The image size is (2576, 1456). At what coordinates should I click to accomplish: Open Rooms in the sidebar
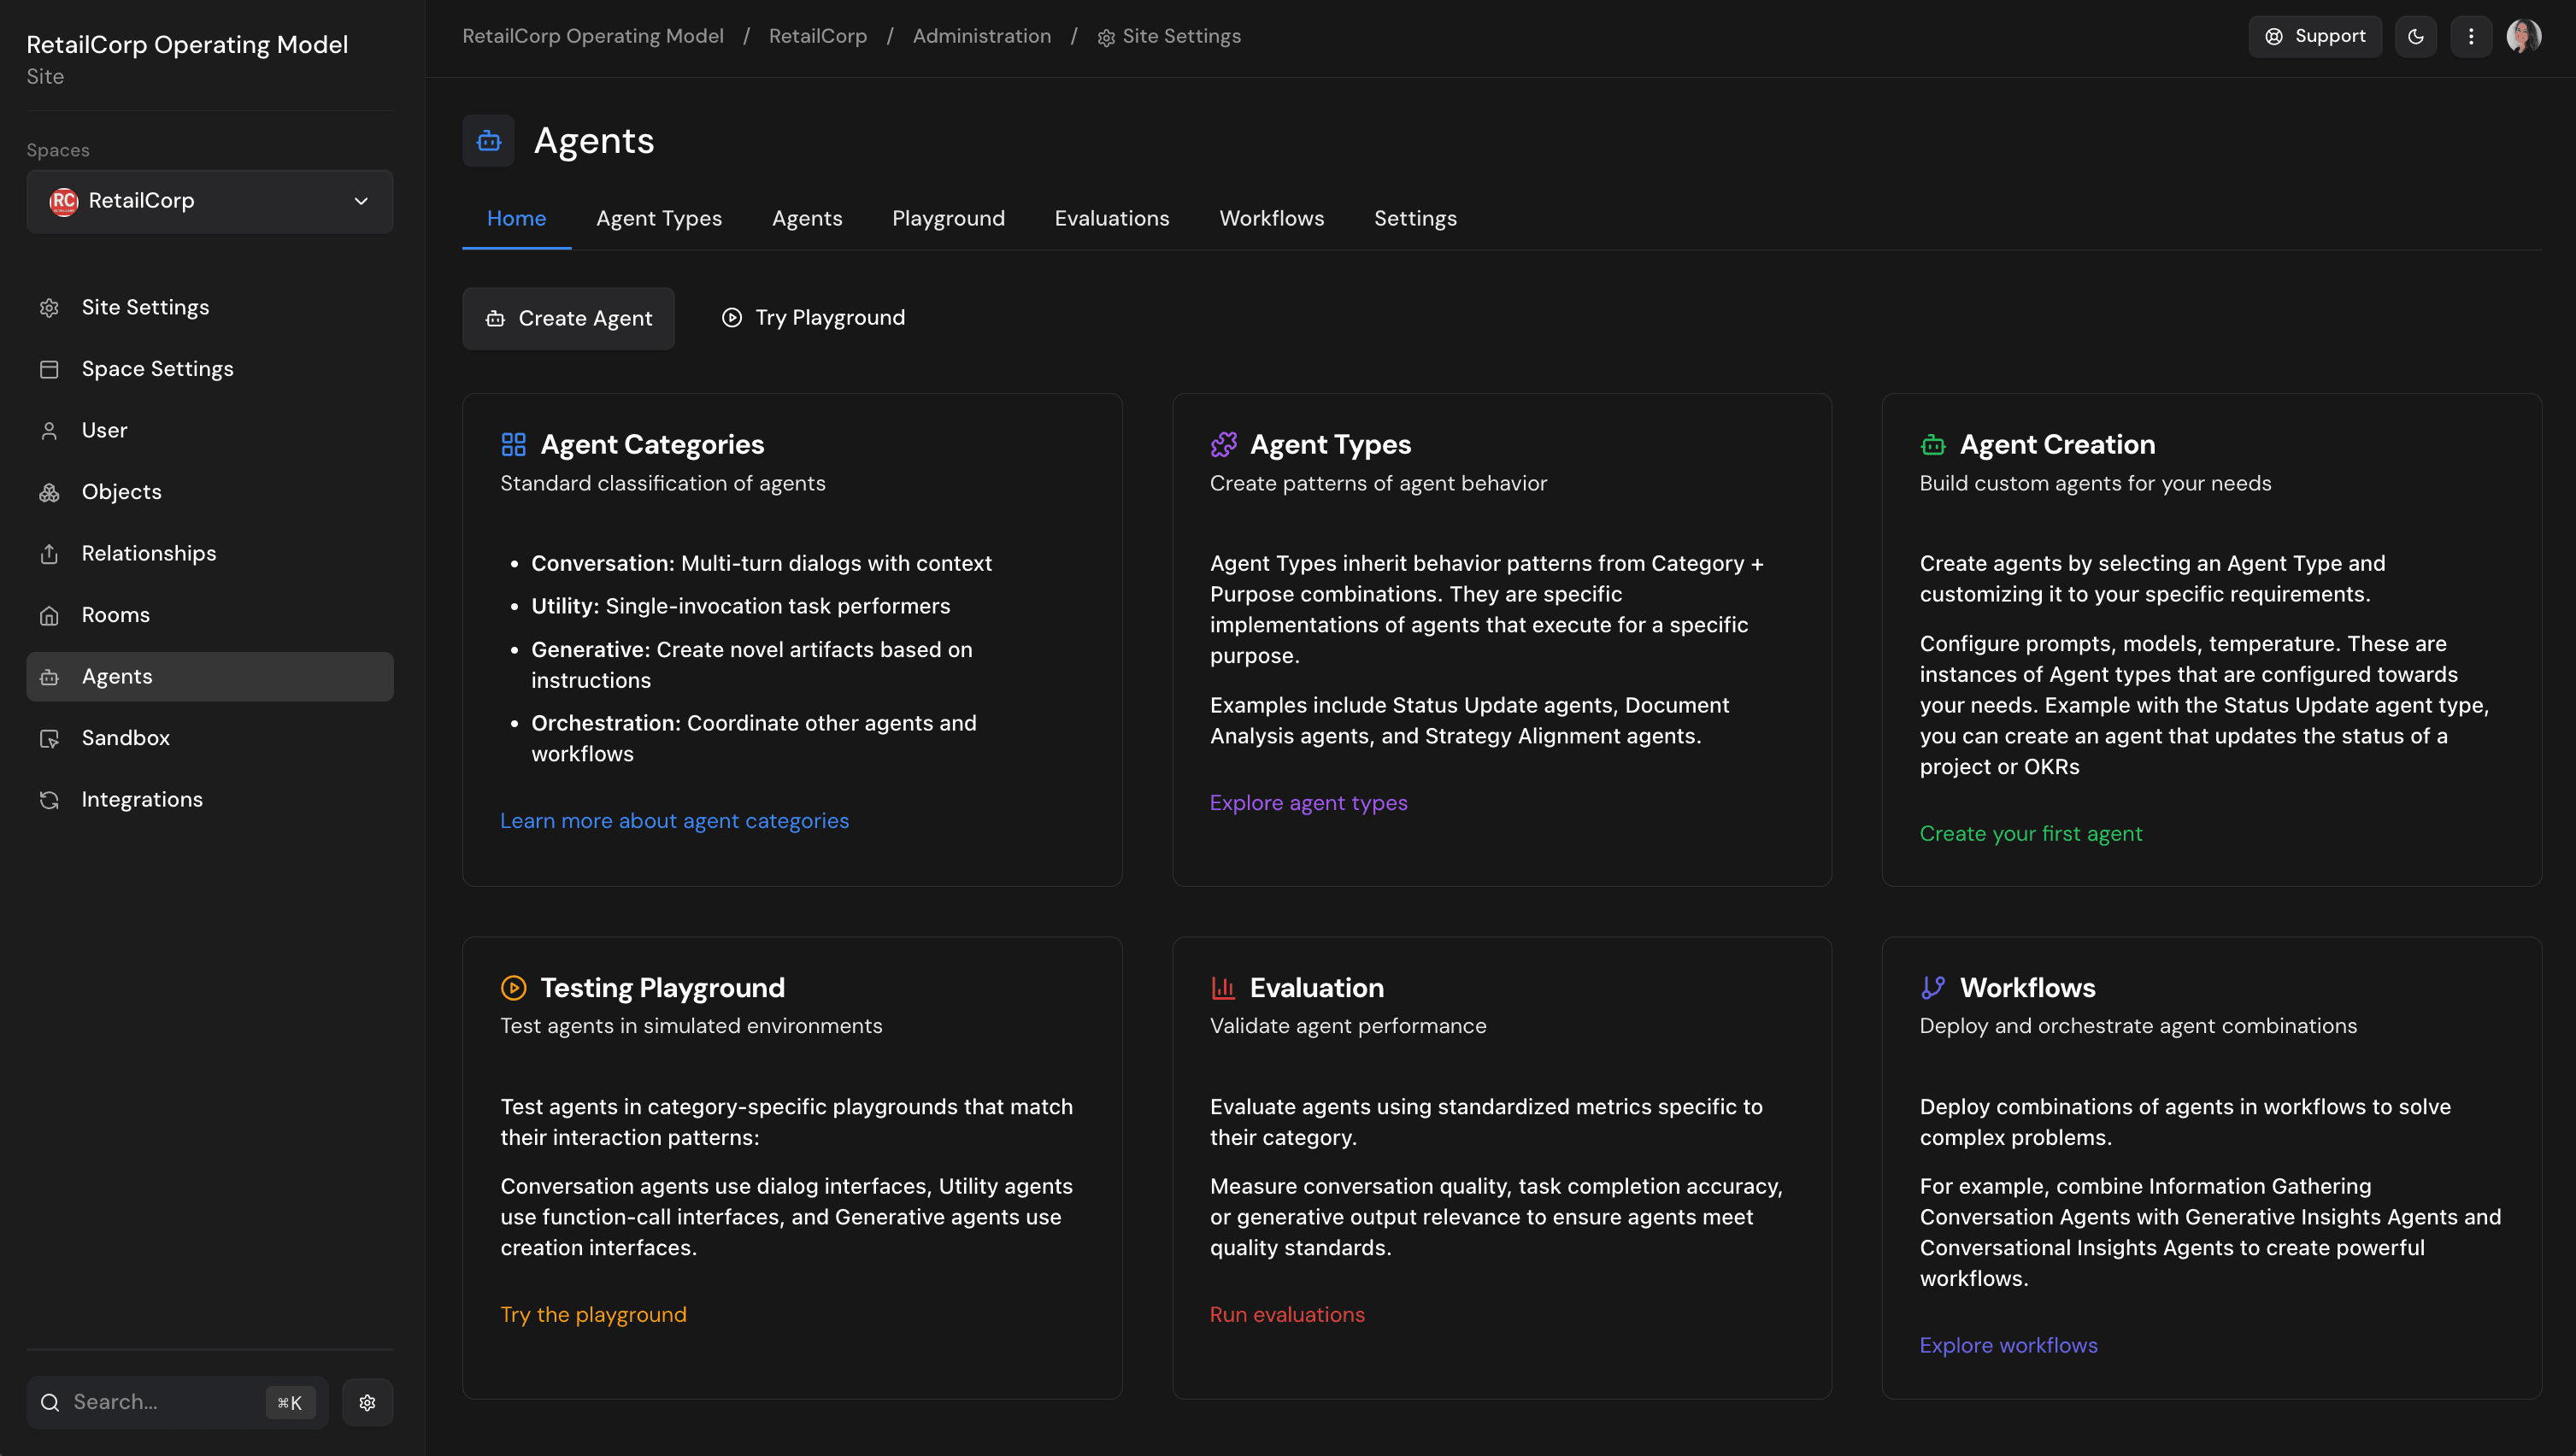click(x=115, y=615)
